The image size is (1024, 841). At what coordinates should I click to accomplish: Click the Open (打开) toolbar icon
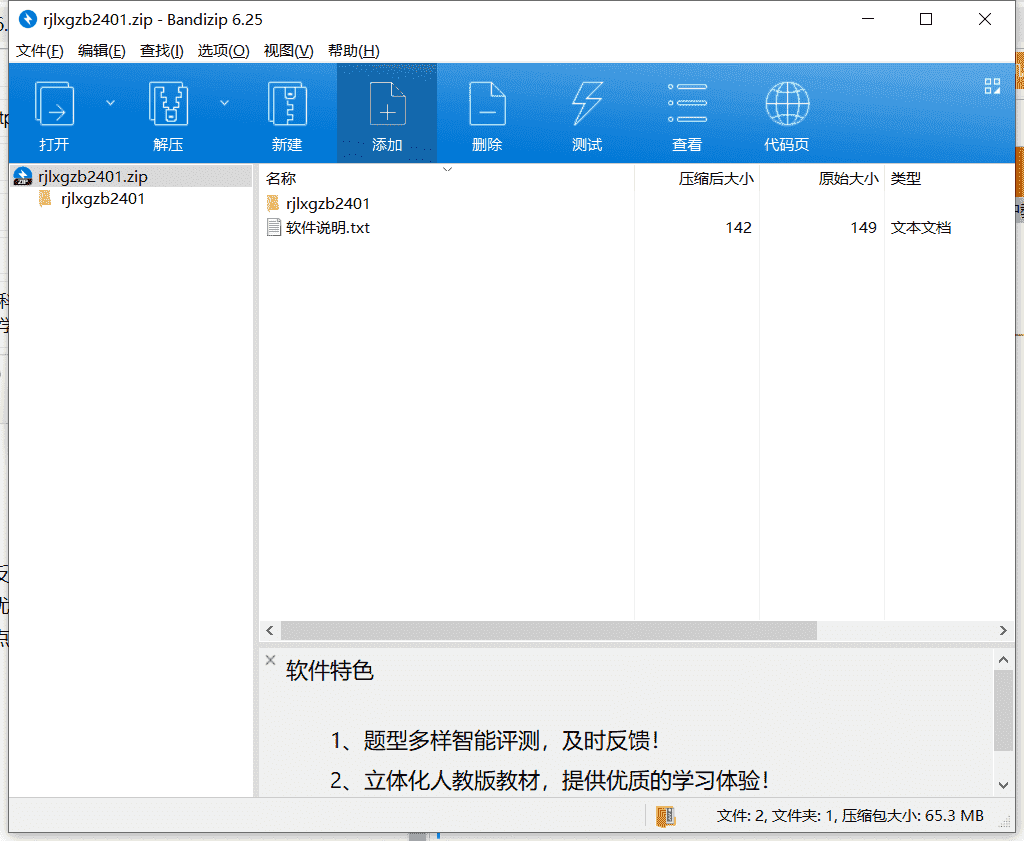pos(54,103)
